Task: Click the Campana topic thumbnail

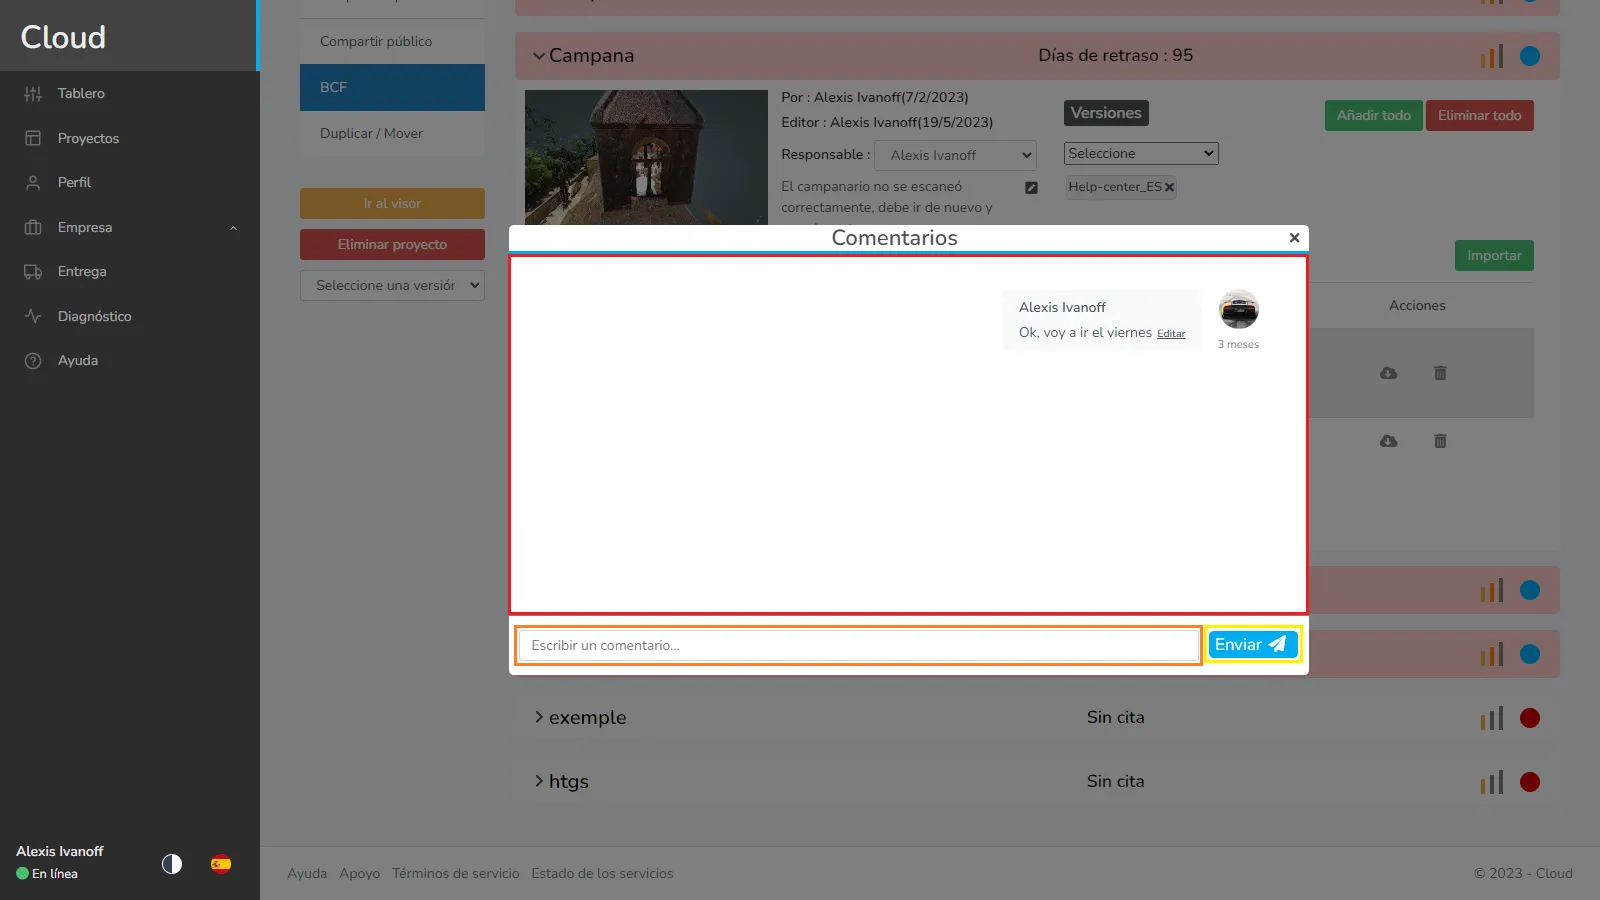Action: pos(646,157)
